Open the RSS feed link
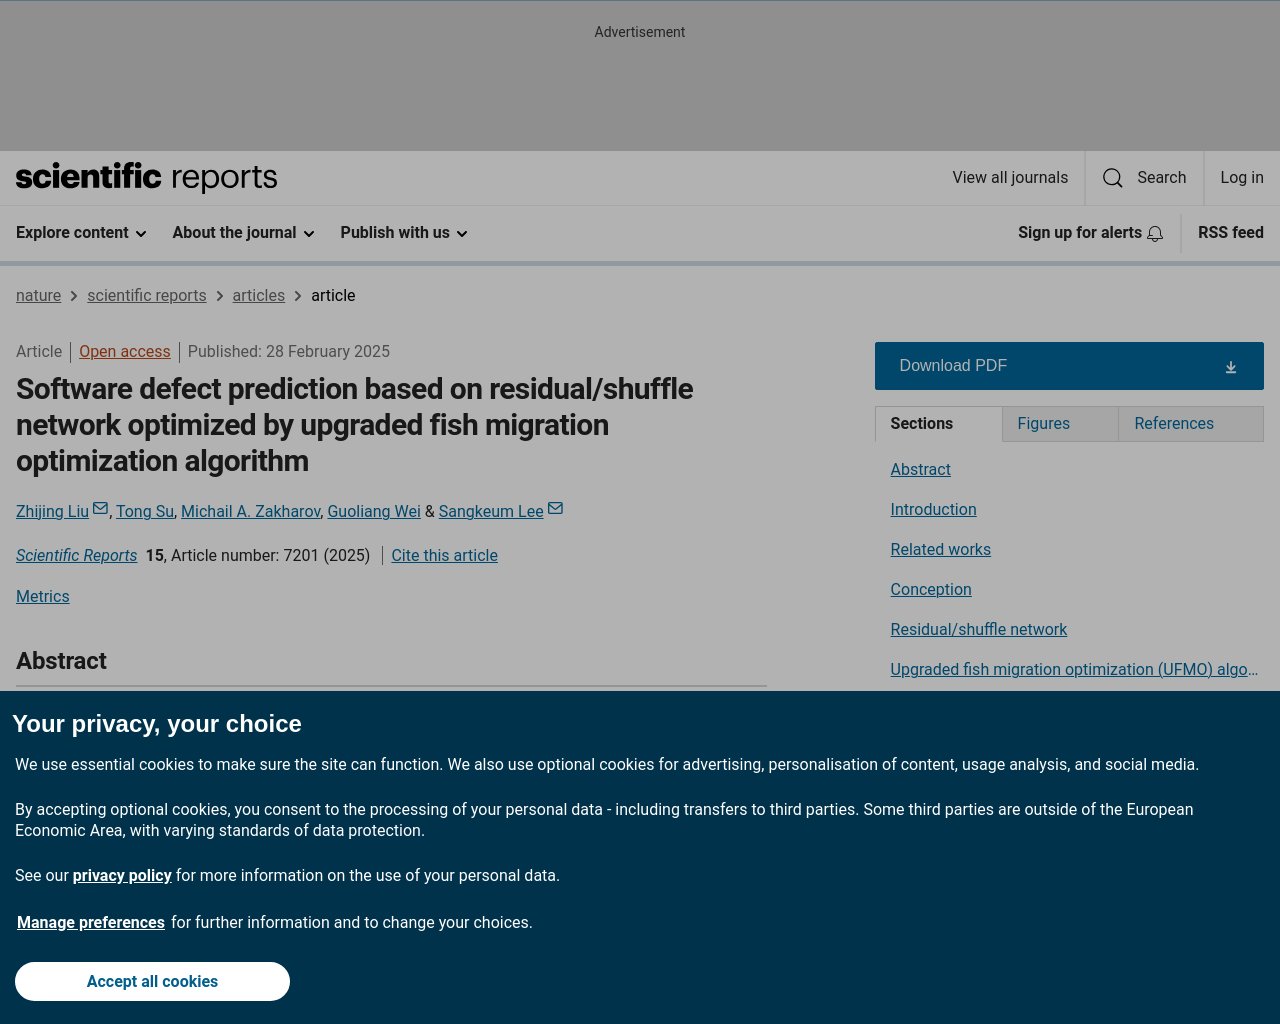 click(x=1231, y=233)
